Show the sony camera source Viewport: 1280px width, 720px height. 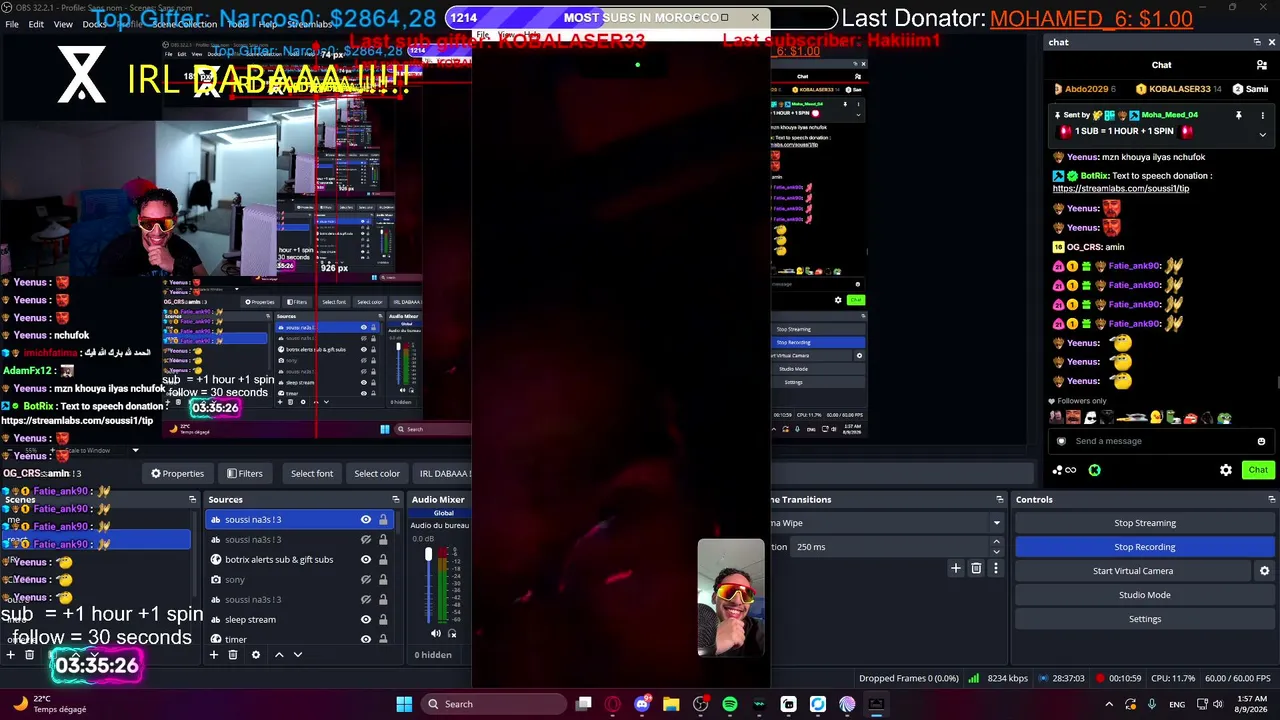[x=366, y=580]
